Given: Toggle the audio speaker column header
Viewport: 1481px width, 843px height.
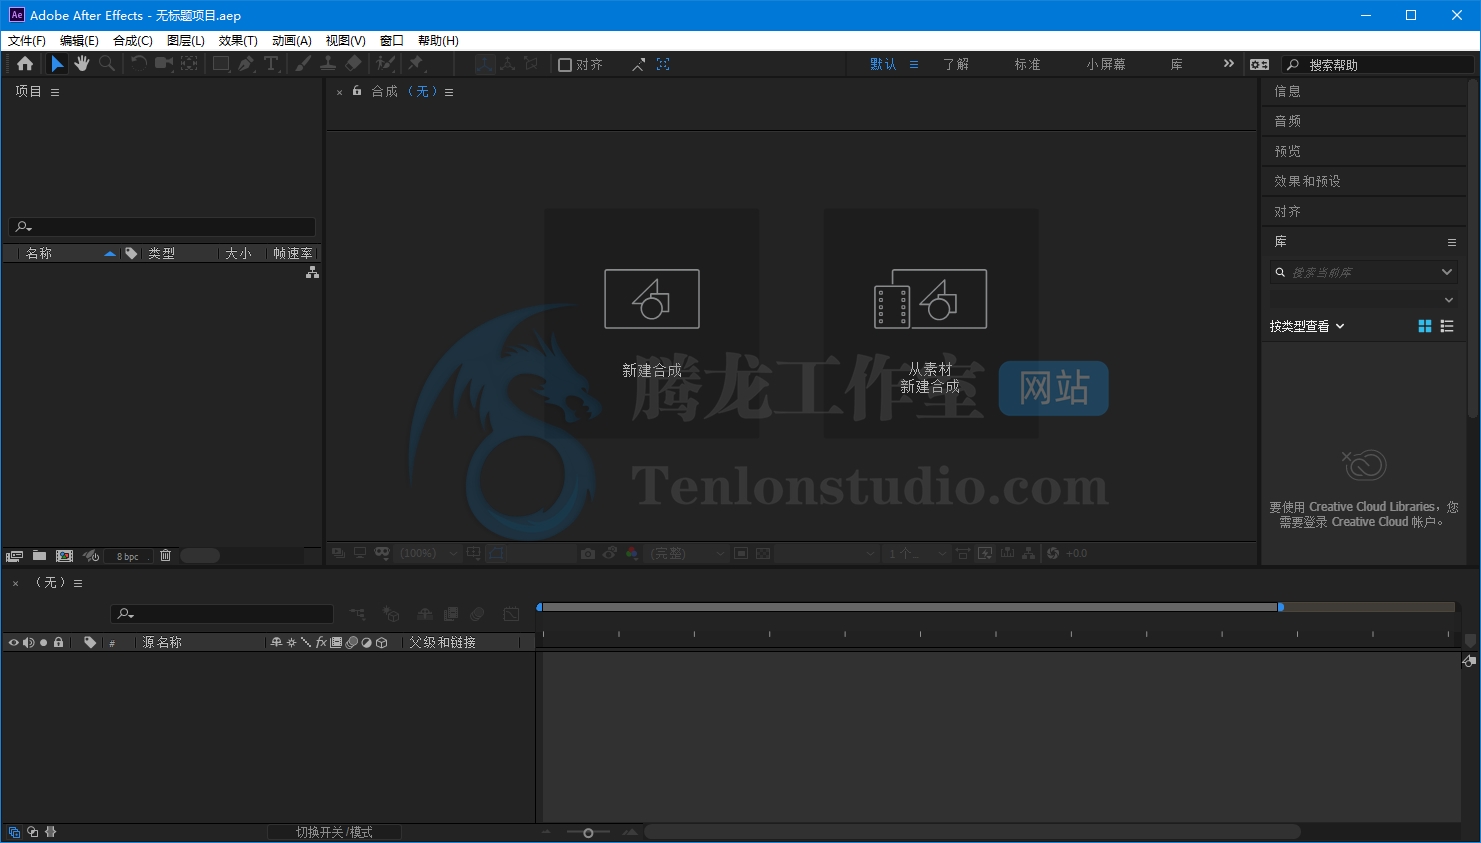Looking at the screenshot, I should pyautogui.click(x=28, y=642).
